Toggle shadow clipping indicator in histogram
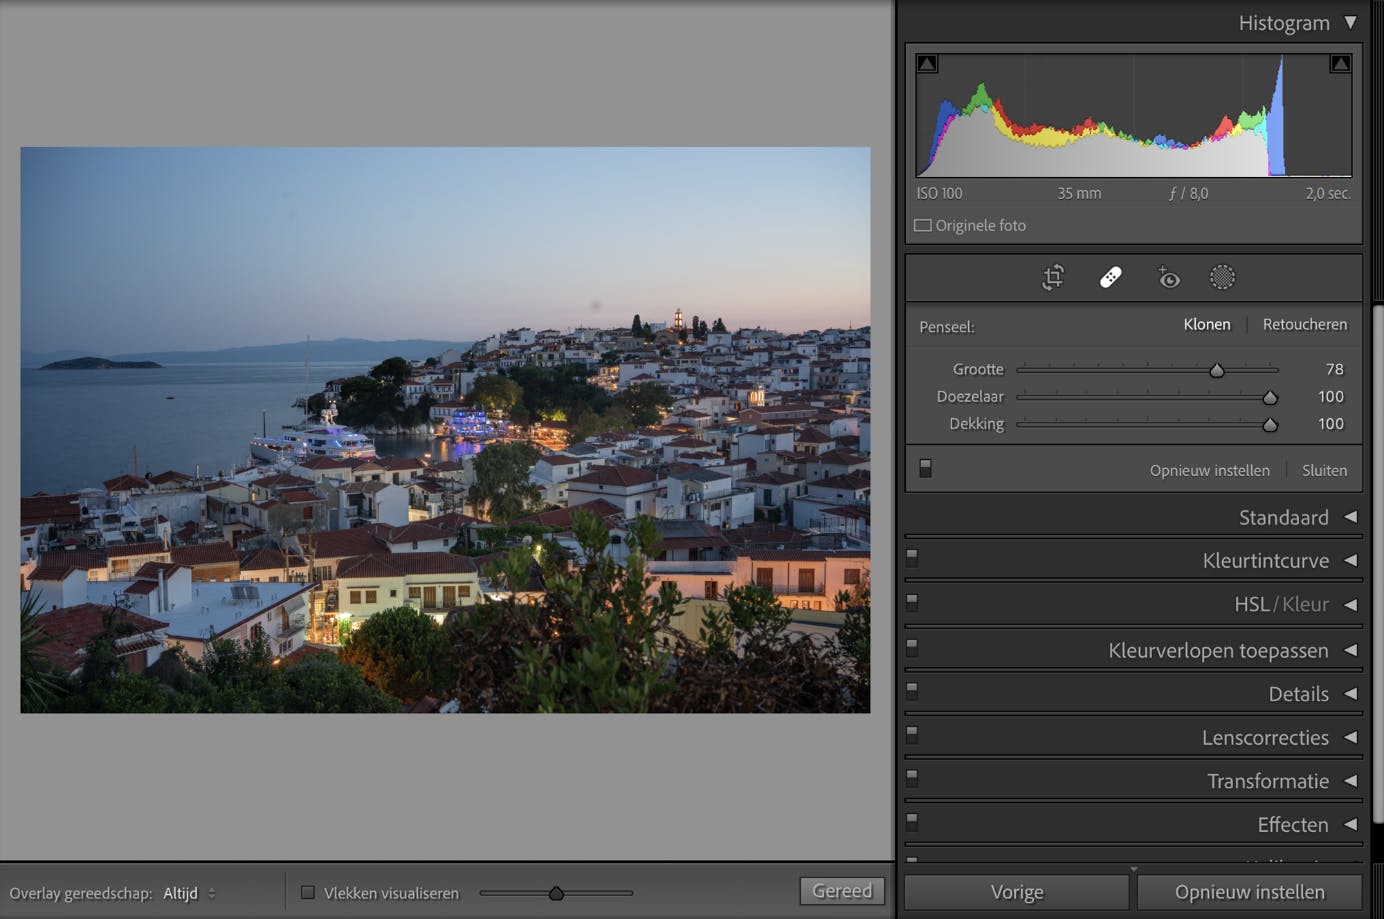This screenshot has height=919, width=1384. click(x=927, y=64)
